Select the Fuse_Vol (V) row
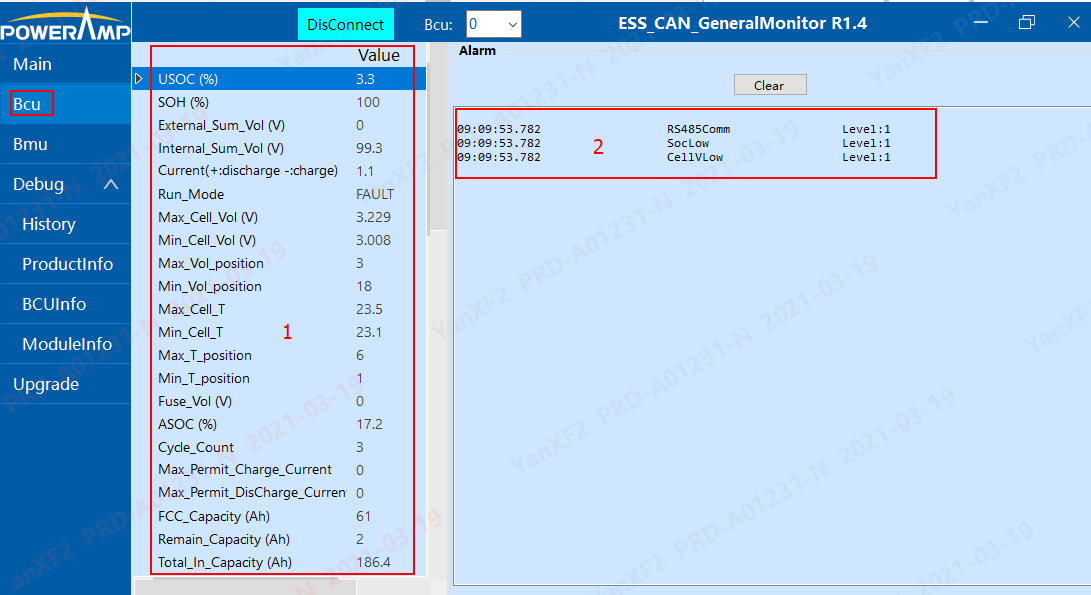The image size is (1091, 595). (x=279, y=401)
